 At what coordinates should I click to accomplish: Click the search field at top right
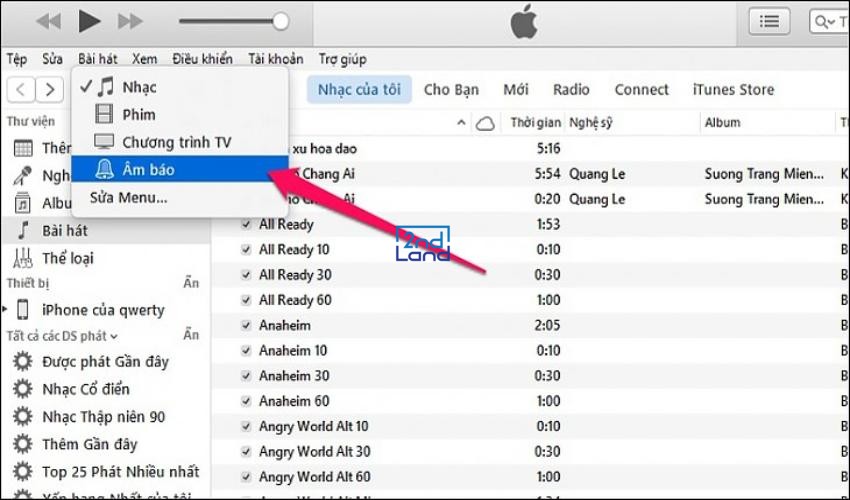point(829,22)
